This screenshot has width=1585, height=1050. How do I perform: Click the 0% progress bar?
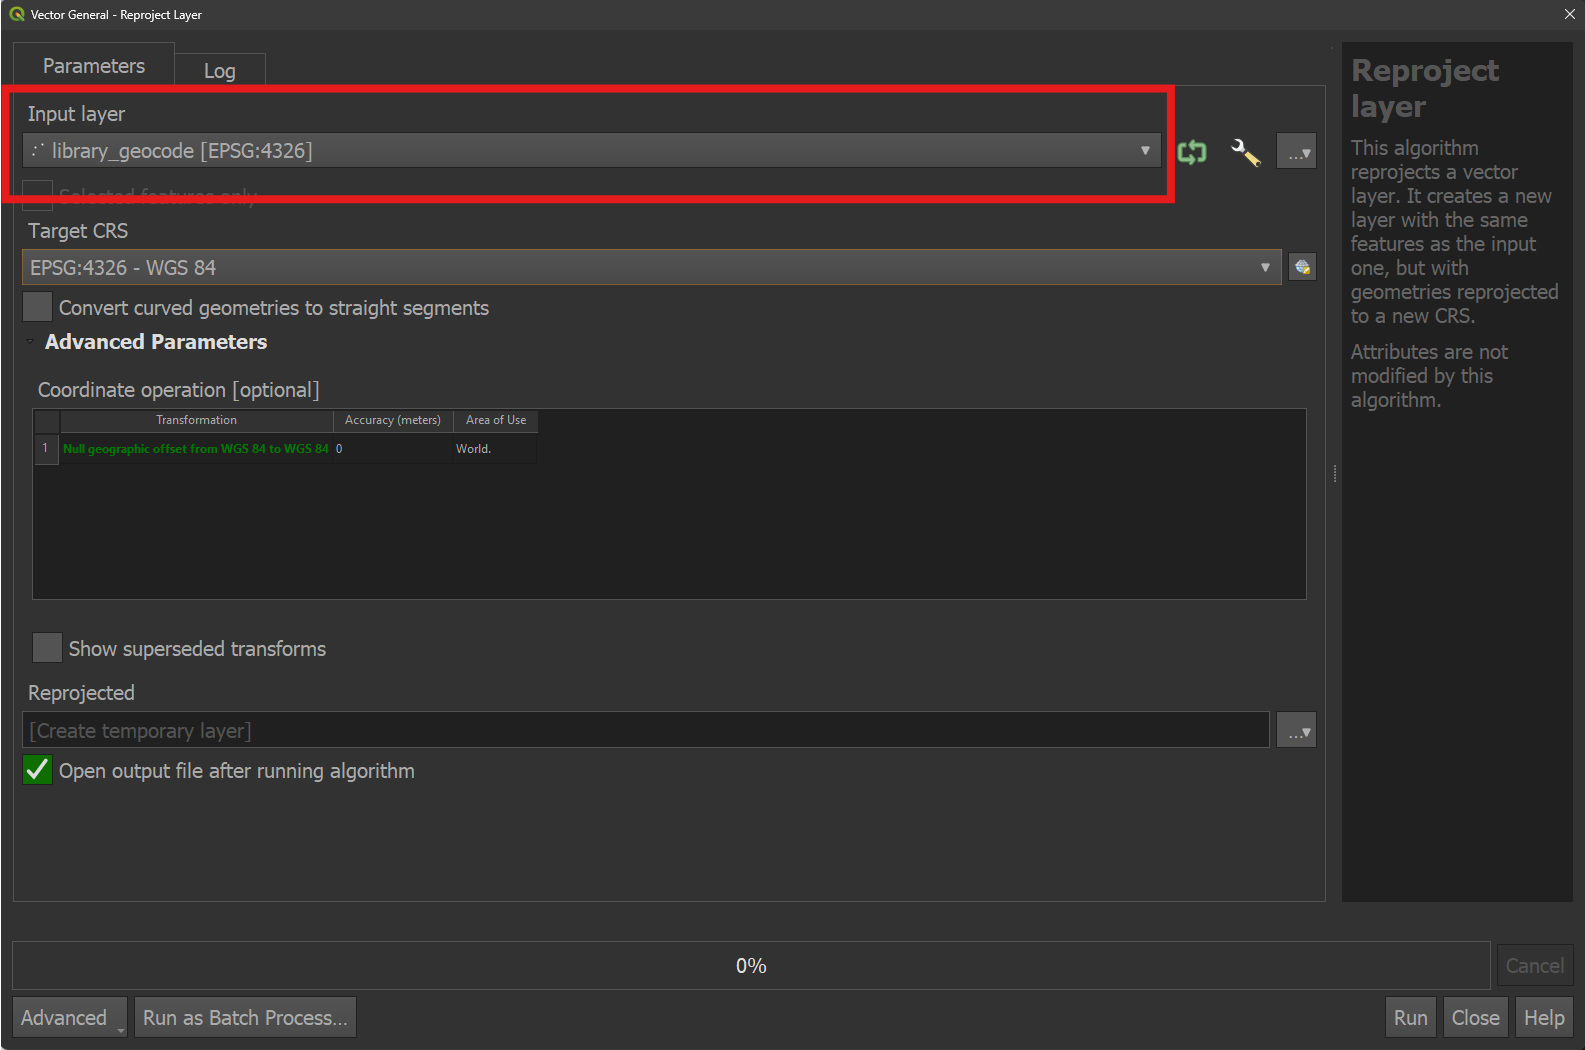click(x=751, y=966)
